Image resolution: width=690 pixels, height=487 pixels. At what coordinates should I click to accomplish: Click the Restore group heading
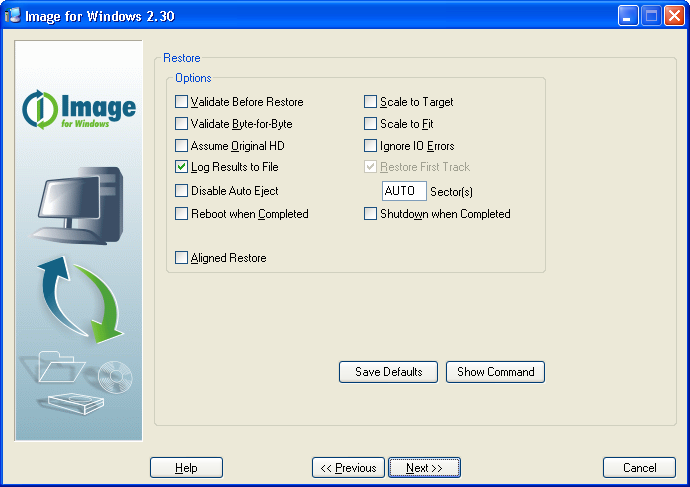coord(182,58)
